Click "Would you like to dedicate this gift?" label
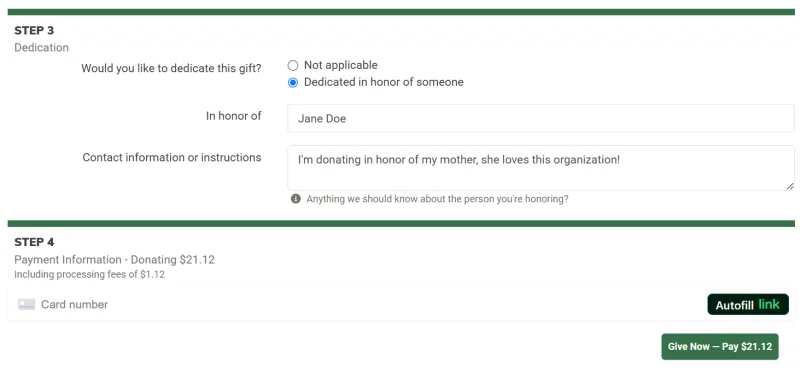 (x=171, y=68)
